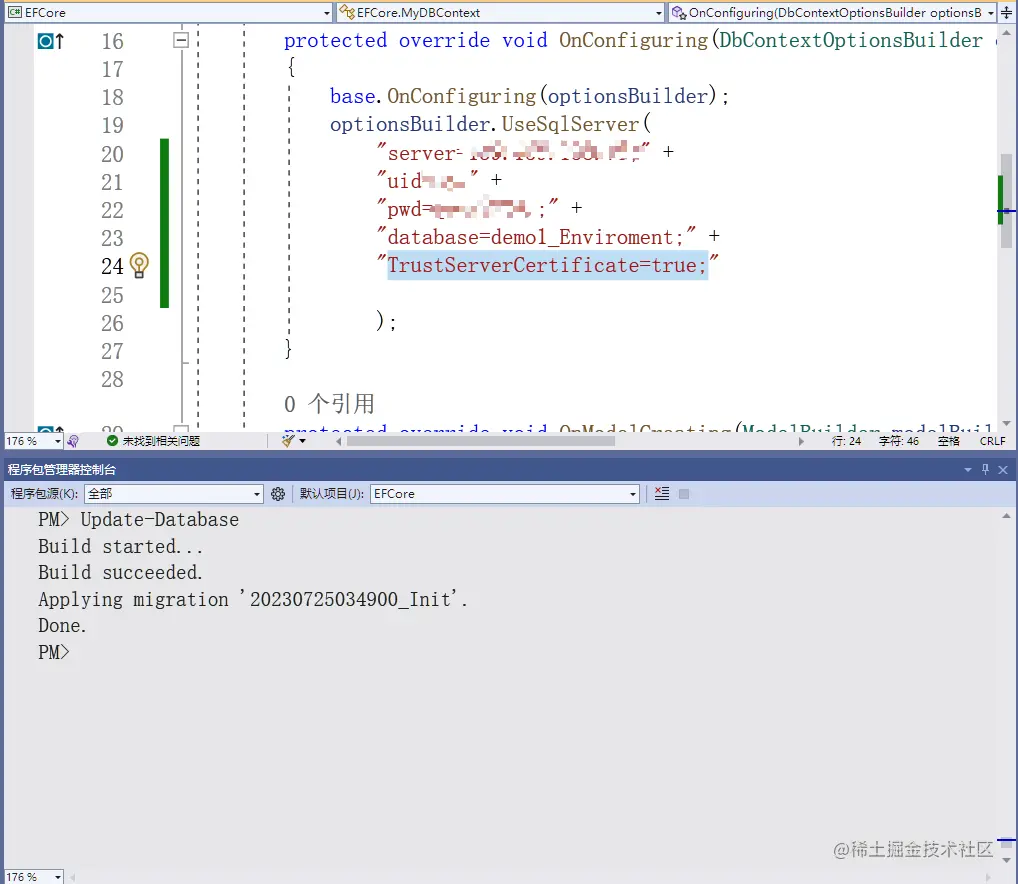1018x884 pixels.
Task: Clear the Package Manager Console output
Action: (662, 494)
